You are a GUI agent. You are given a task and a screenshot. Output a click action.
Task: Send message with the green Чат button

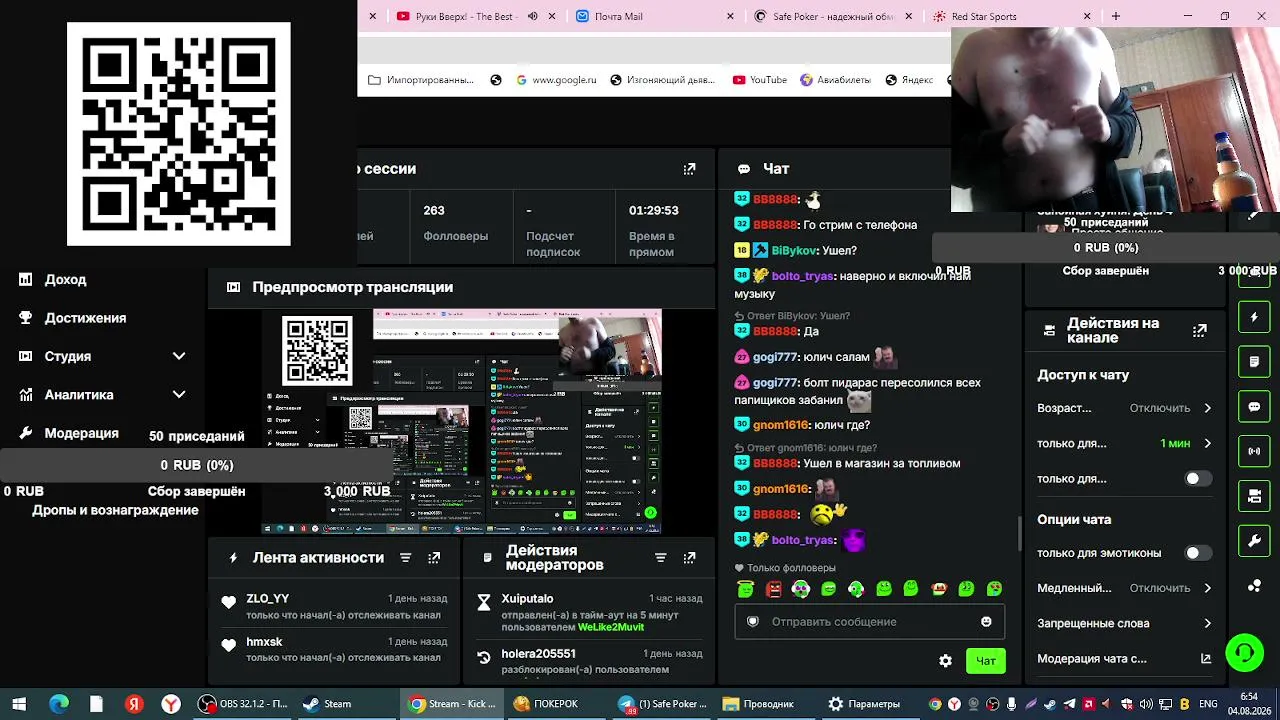(x=986, y=661)
